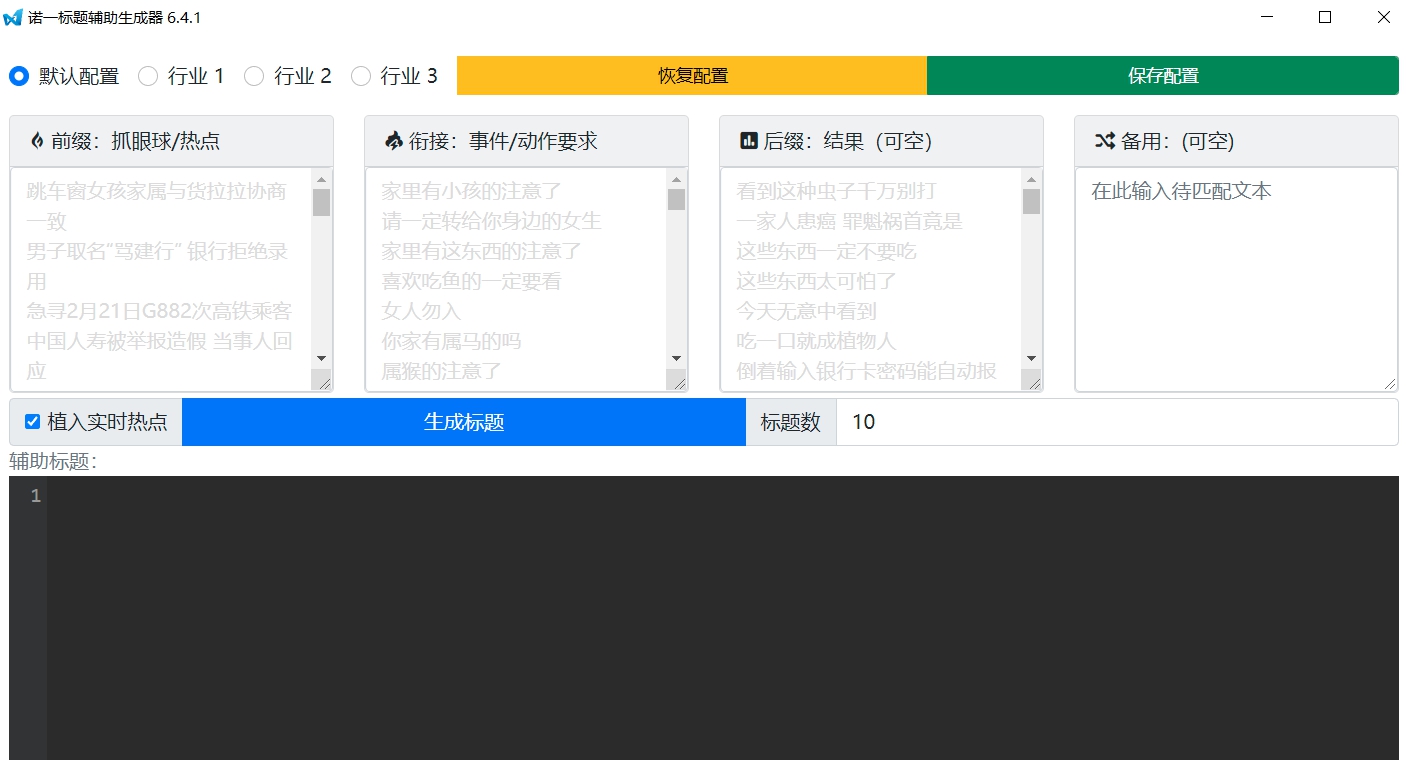Click line 1 in the 辅助标题 editor
The height and width of the screenshot is (760, 1406).
(400, 495)
